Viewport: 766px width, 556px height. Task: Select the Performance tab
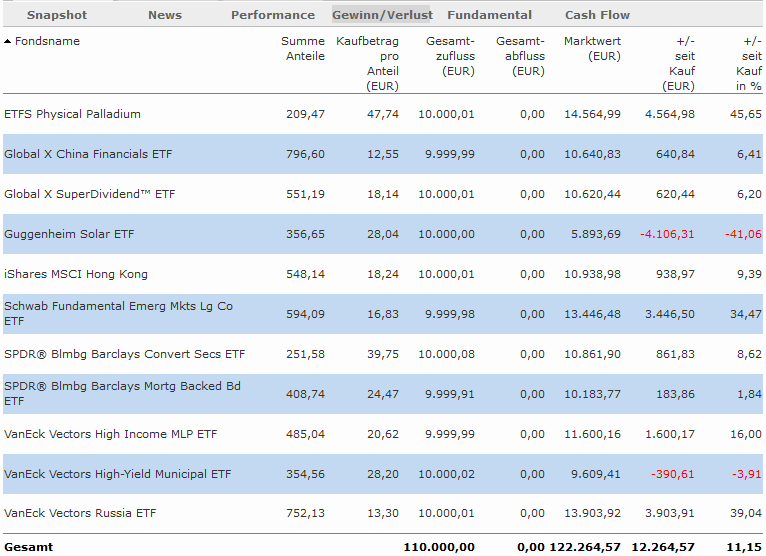coord(273,15)
